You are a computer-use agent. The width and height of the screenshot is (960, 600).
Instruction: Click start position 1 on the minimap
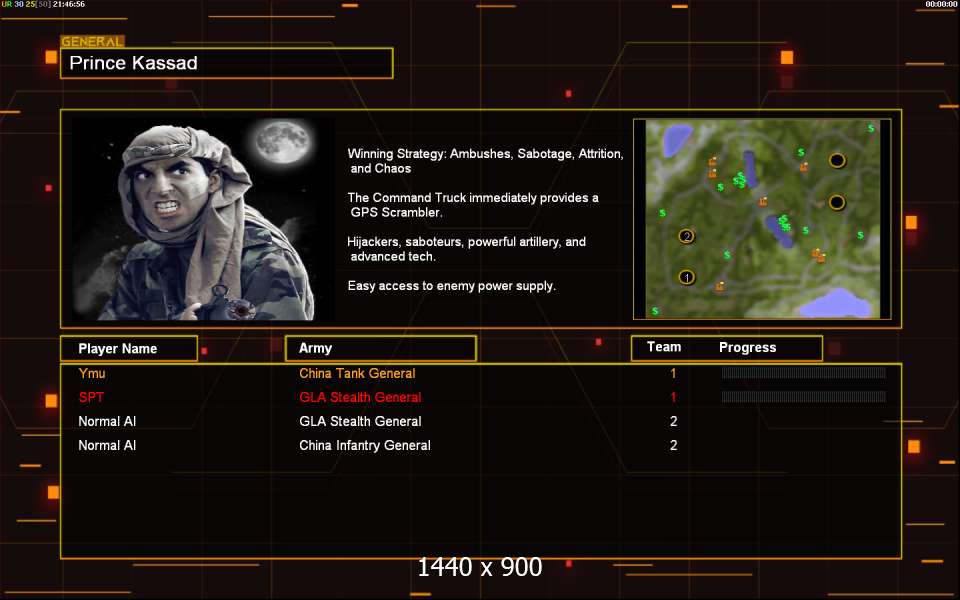click(x=687, y=277)
